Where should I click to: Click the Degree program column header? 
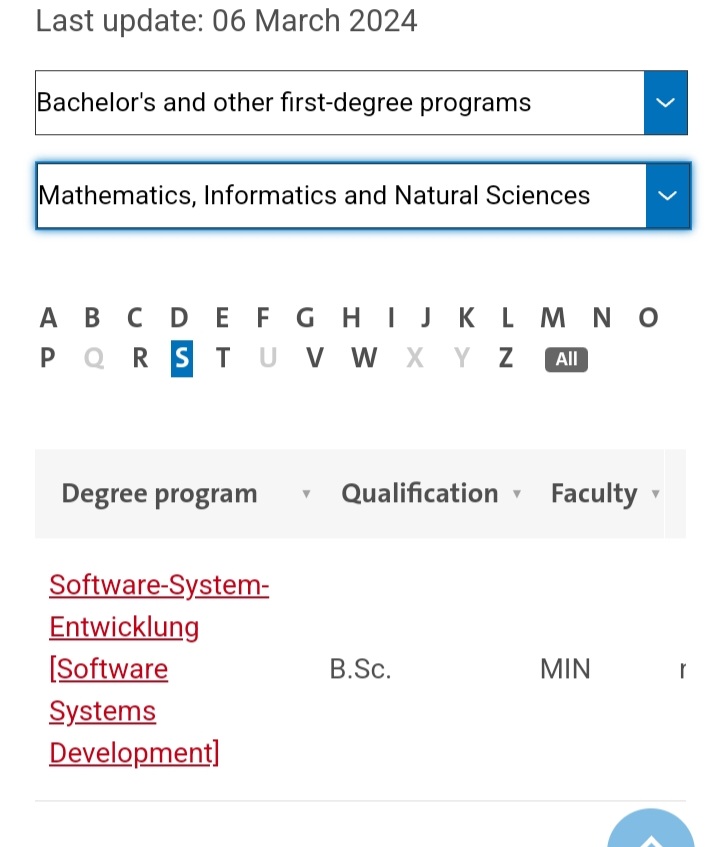pyautogui.click(x=159, y=494)
